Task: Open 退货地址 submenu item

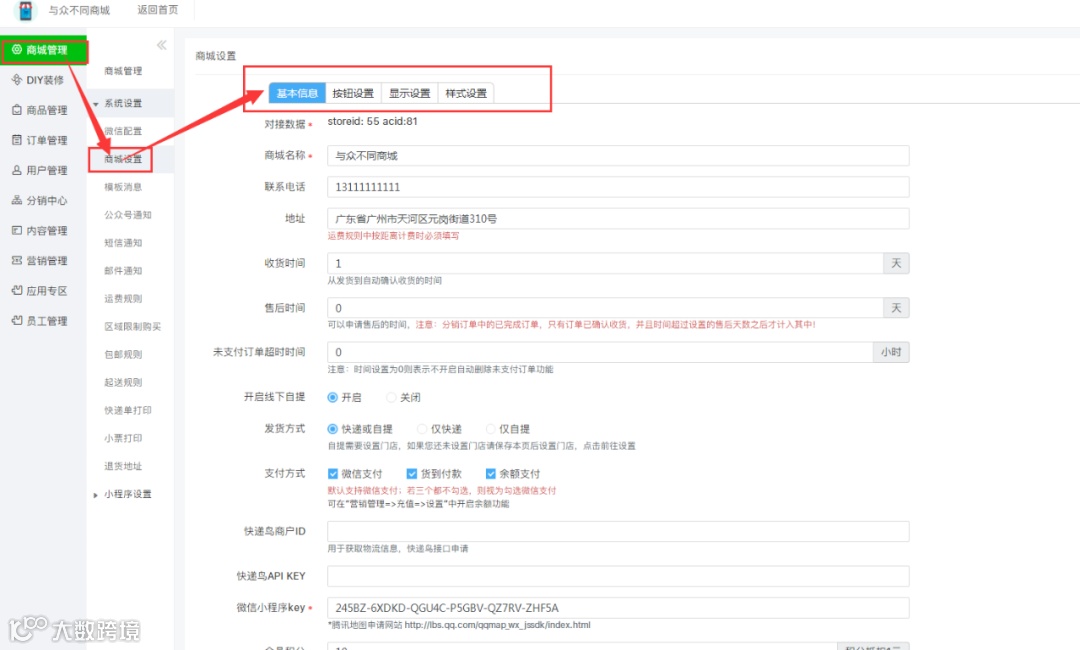Action: tap(123, 466)
